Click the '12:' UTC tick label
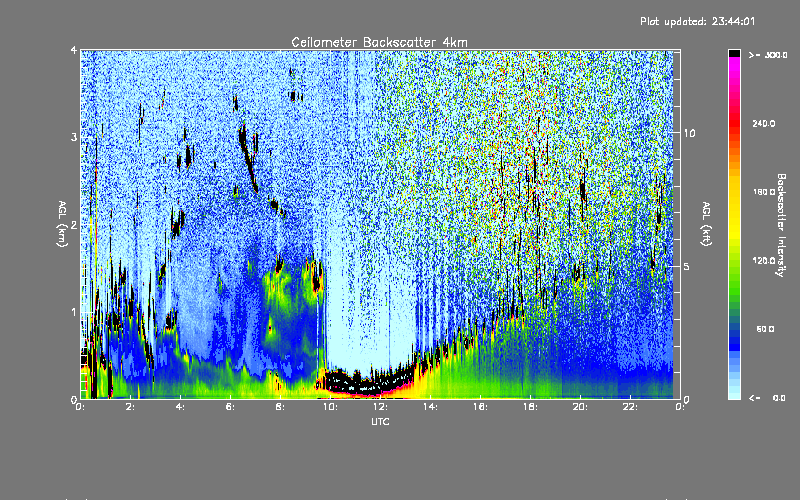This screenshot has height=500, width=800. point(380,407)
